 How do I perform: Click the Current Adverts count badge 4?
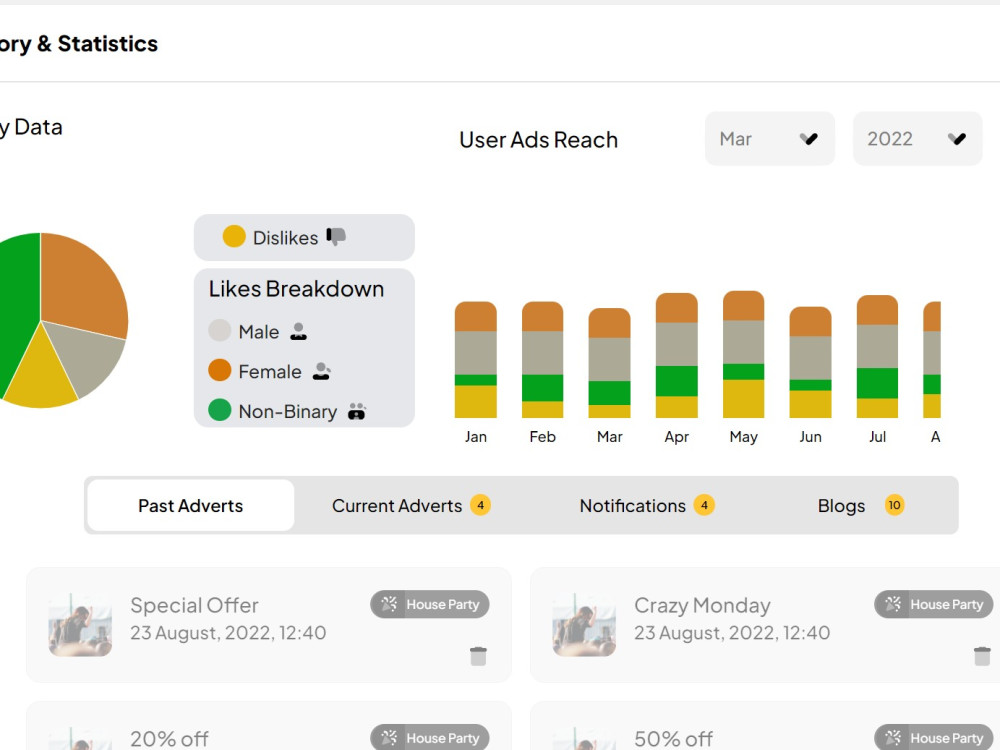(480, 505)
